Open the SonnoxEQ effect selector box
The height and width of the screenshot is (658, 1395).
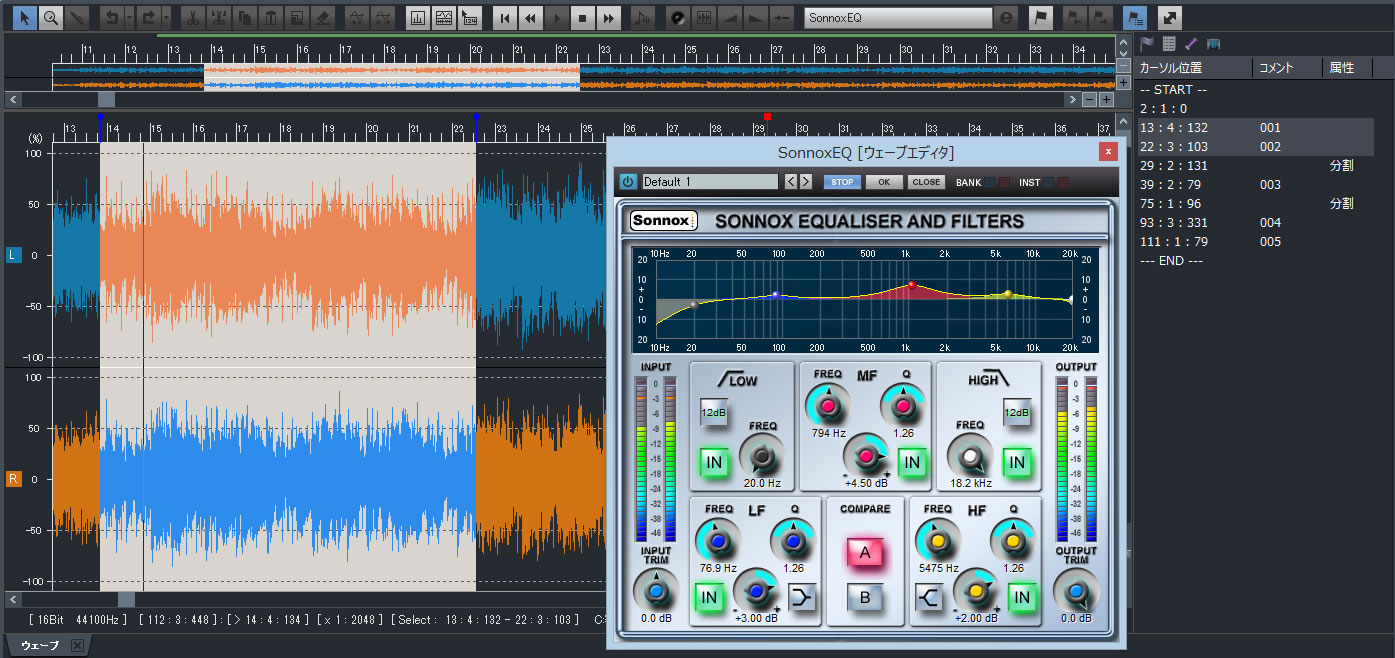[x=898, y=18]
